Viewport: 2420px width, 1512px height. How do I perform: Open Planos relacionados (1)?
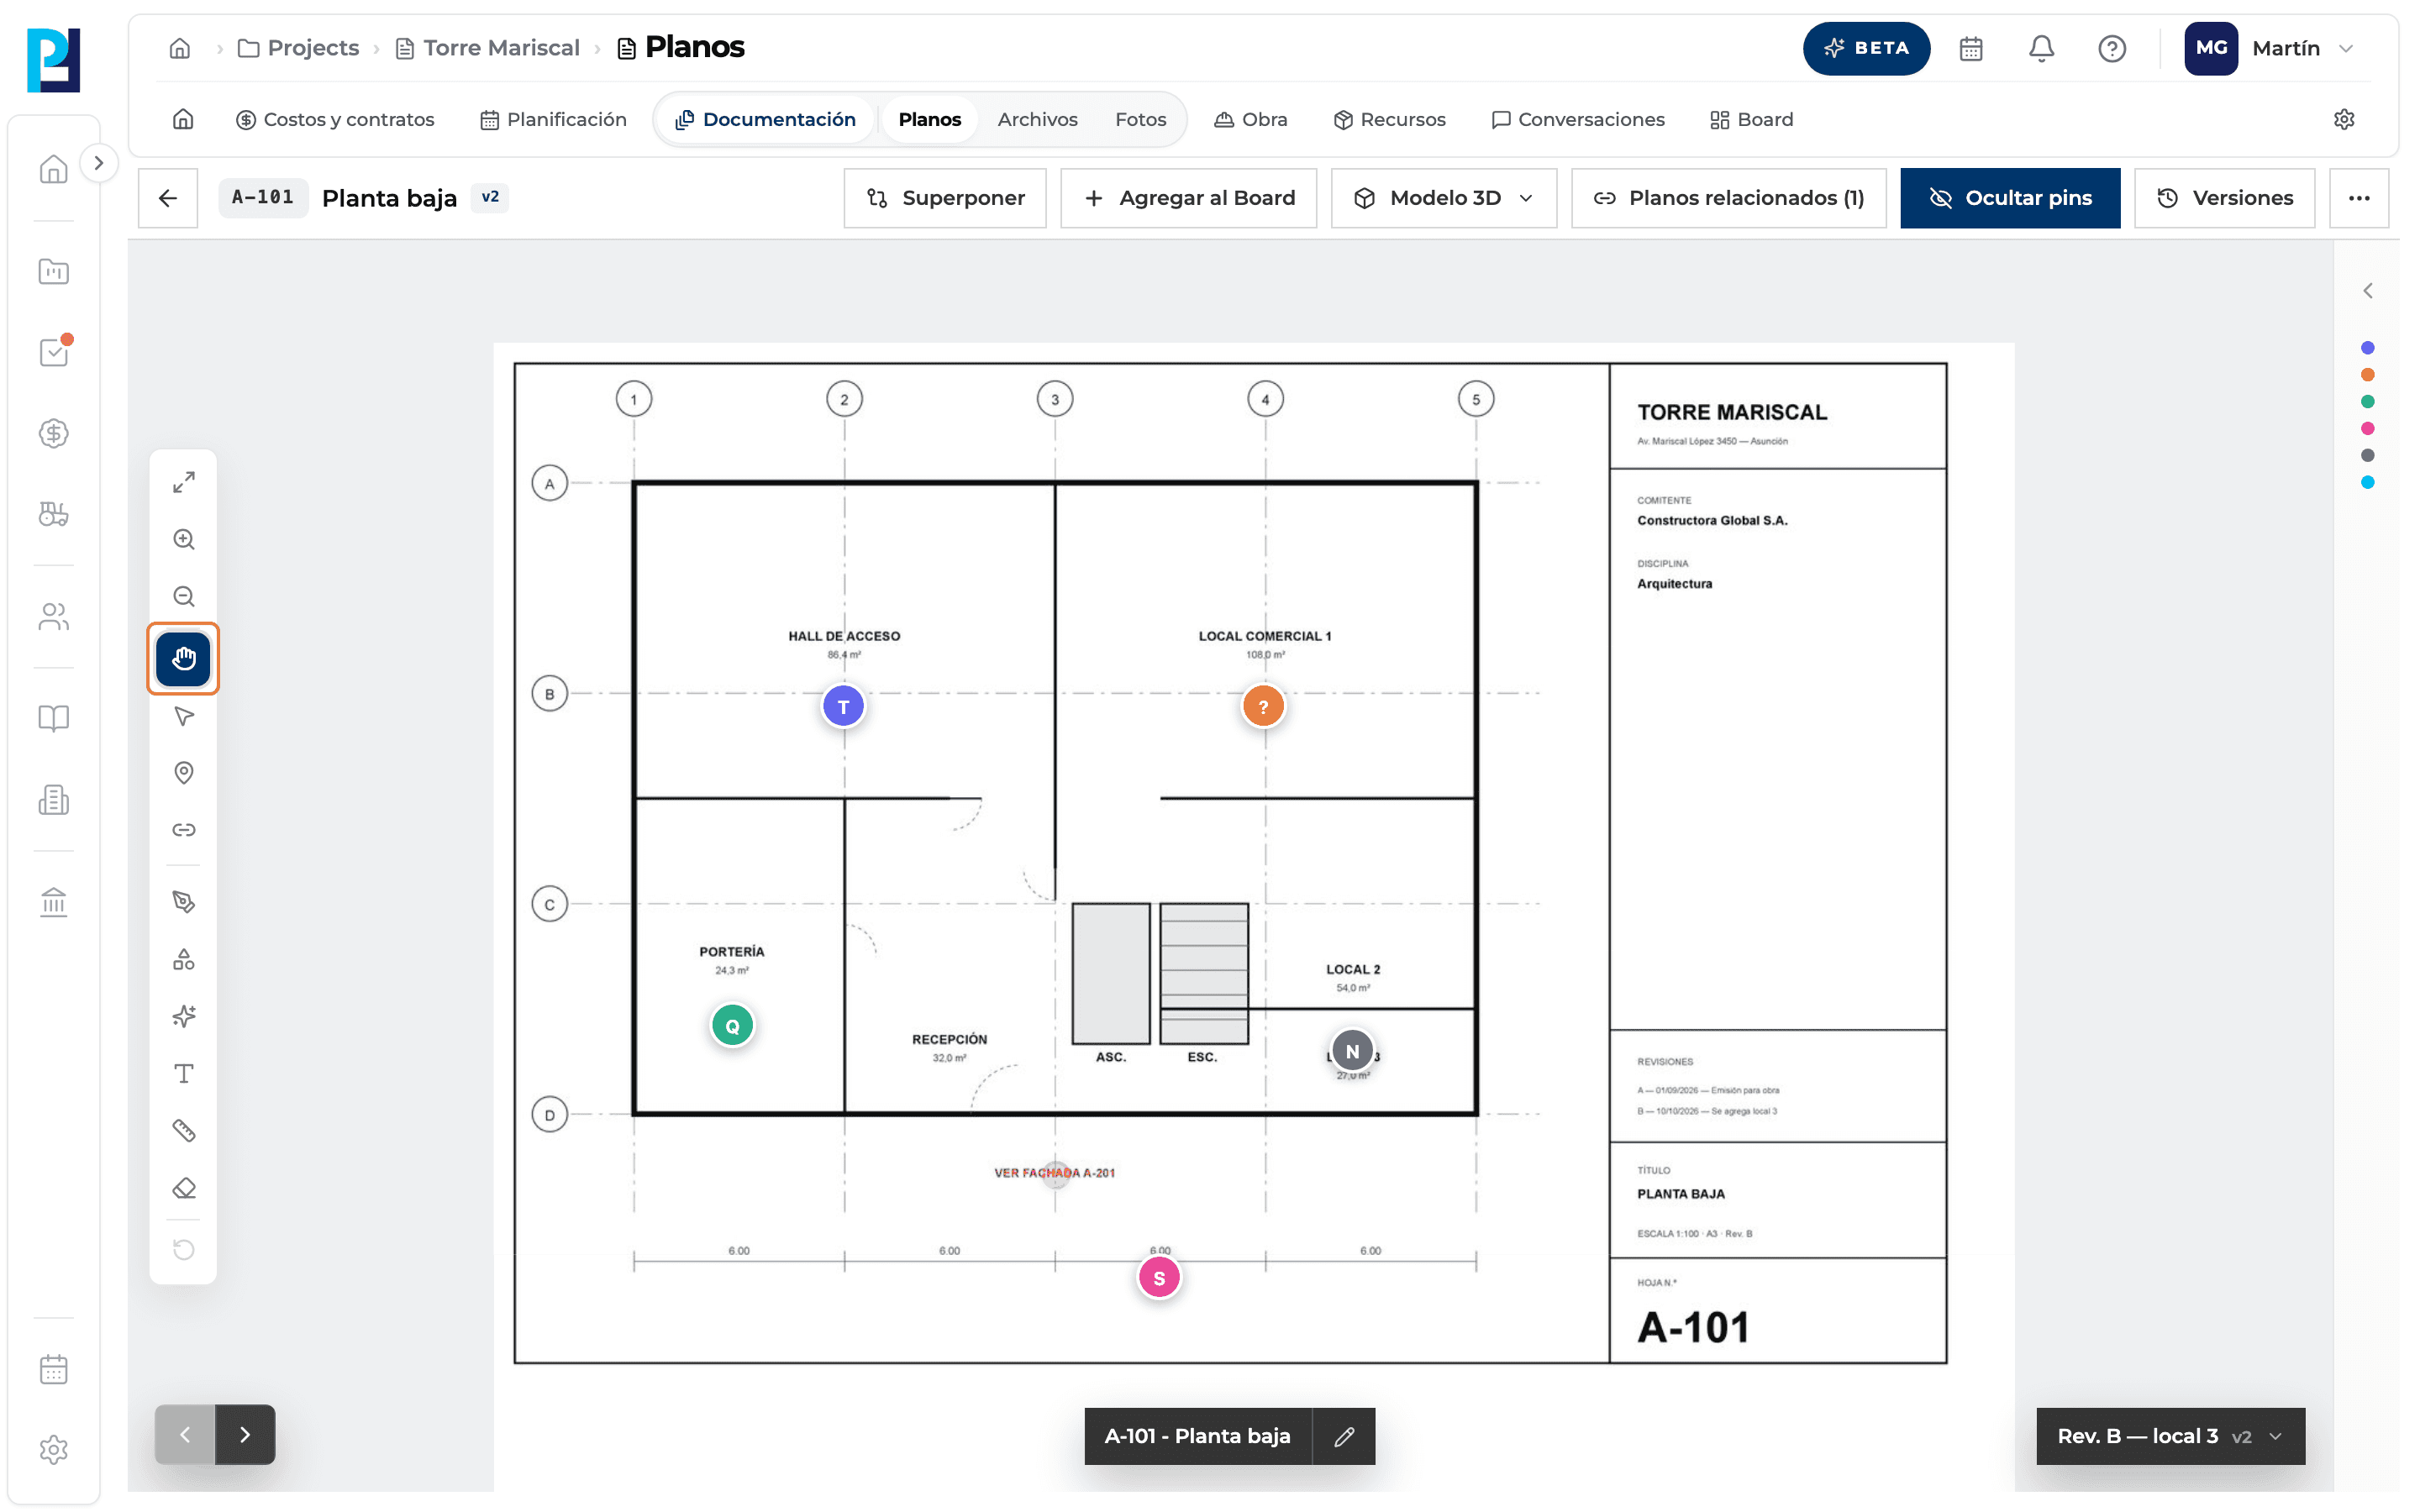1728,198
